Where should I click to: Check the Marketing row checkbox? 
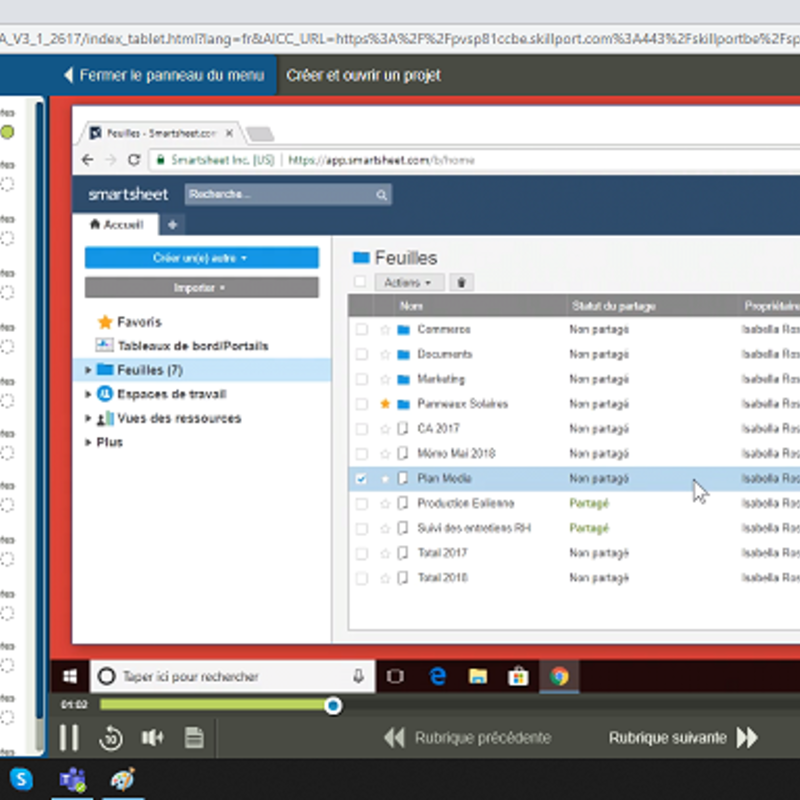coord(362,379)
